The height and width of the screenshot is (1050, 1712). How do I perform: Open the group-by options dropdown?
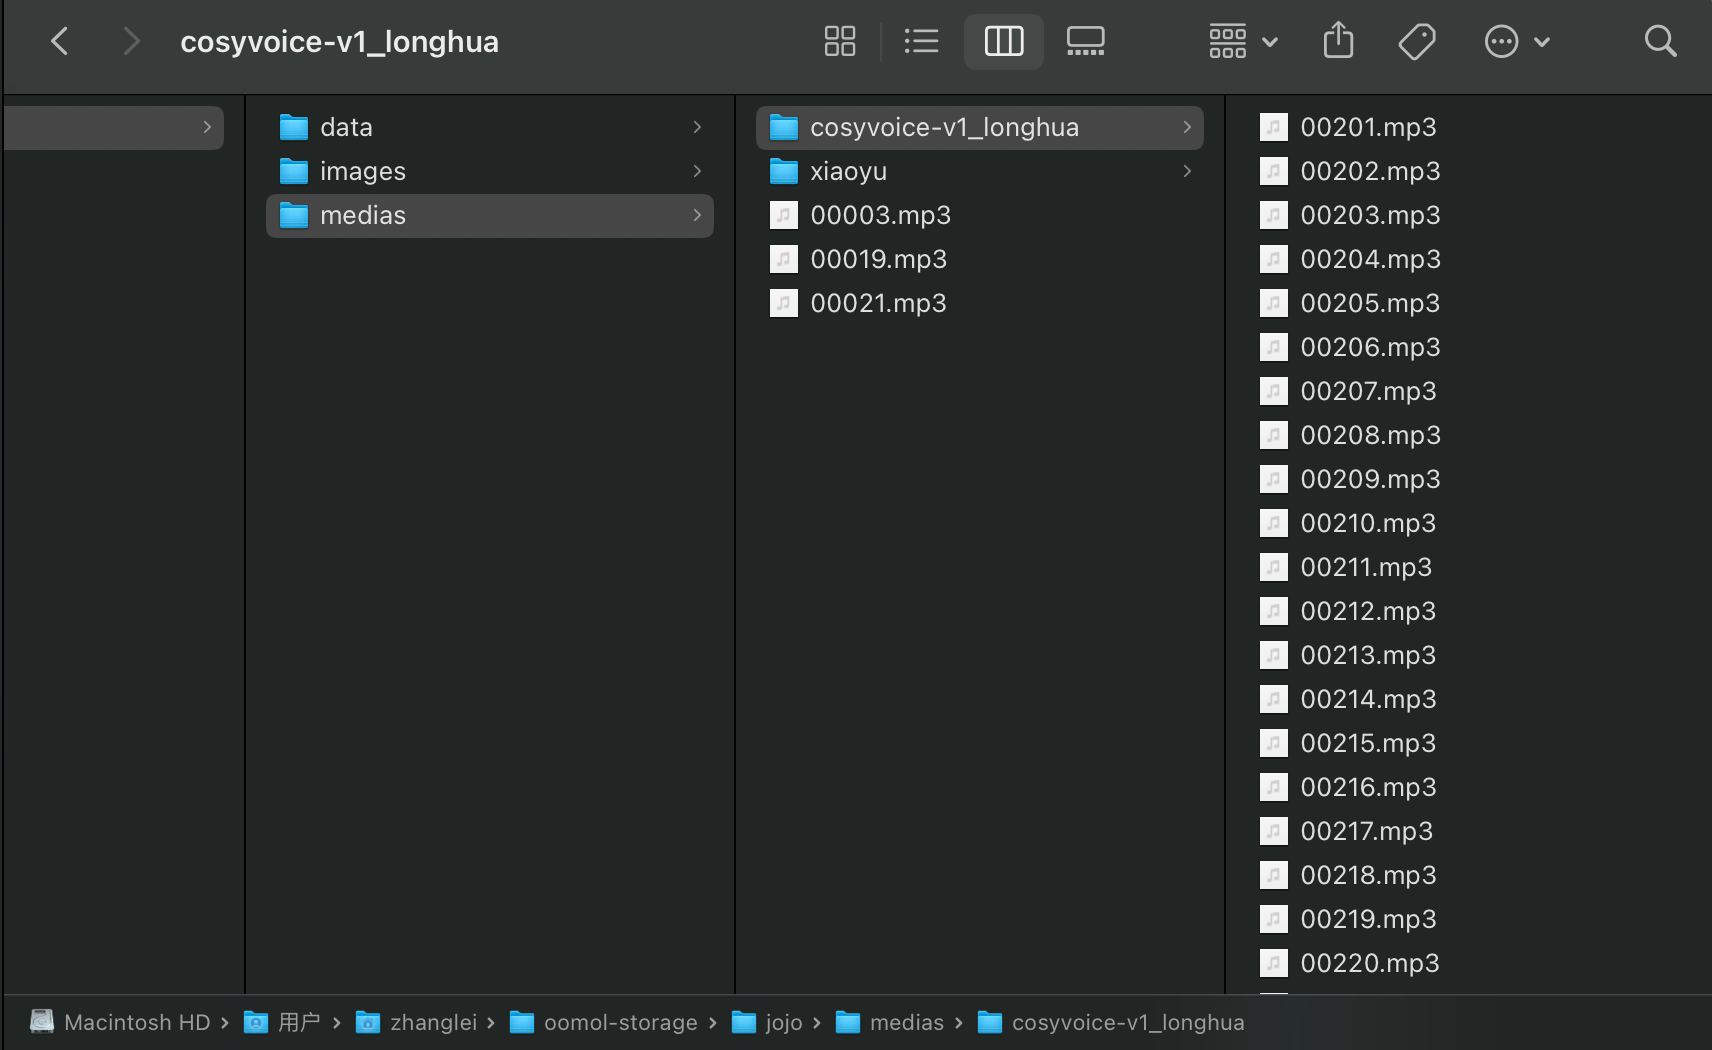point(1243,41)
